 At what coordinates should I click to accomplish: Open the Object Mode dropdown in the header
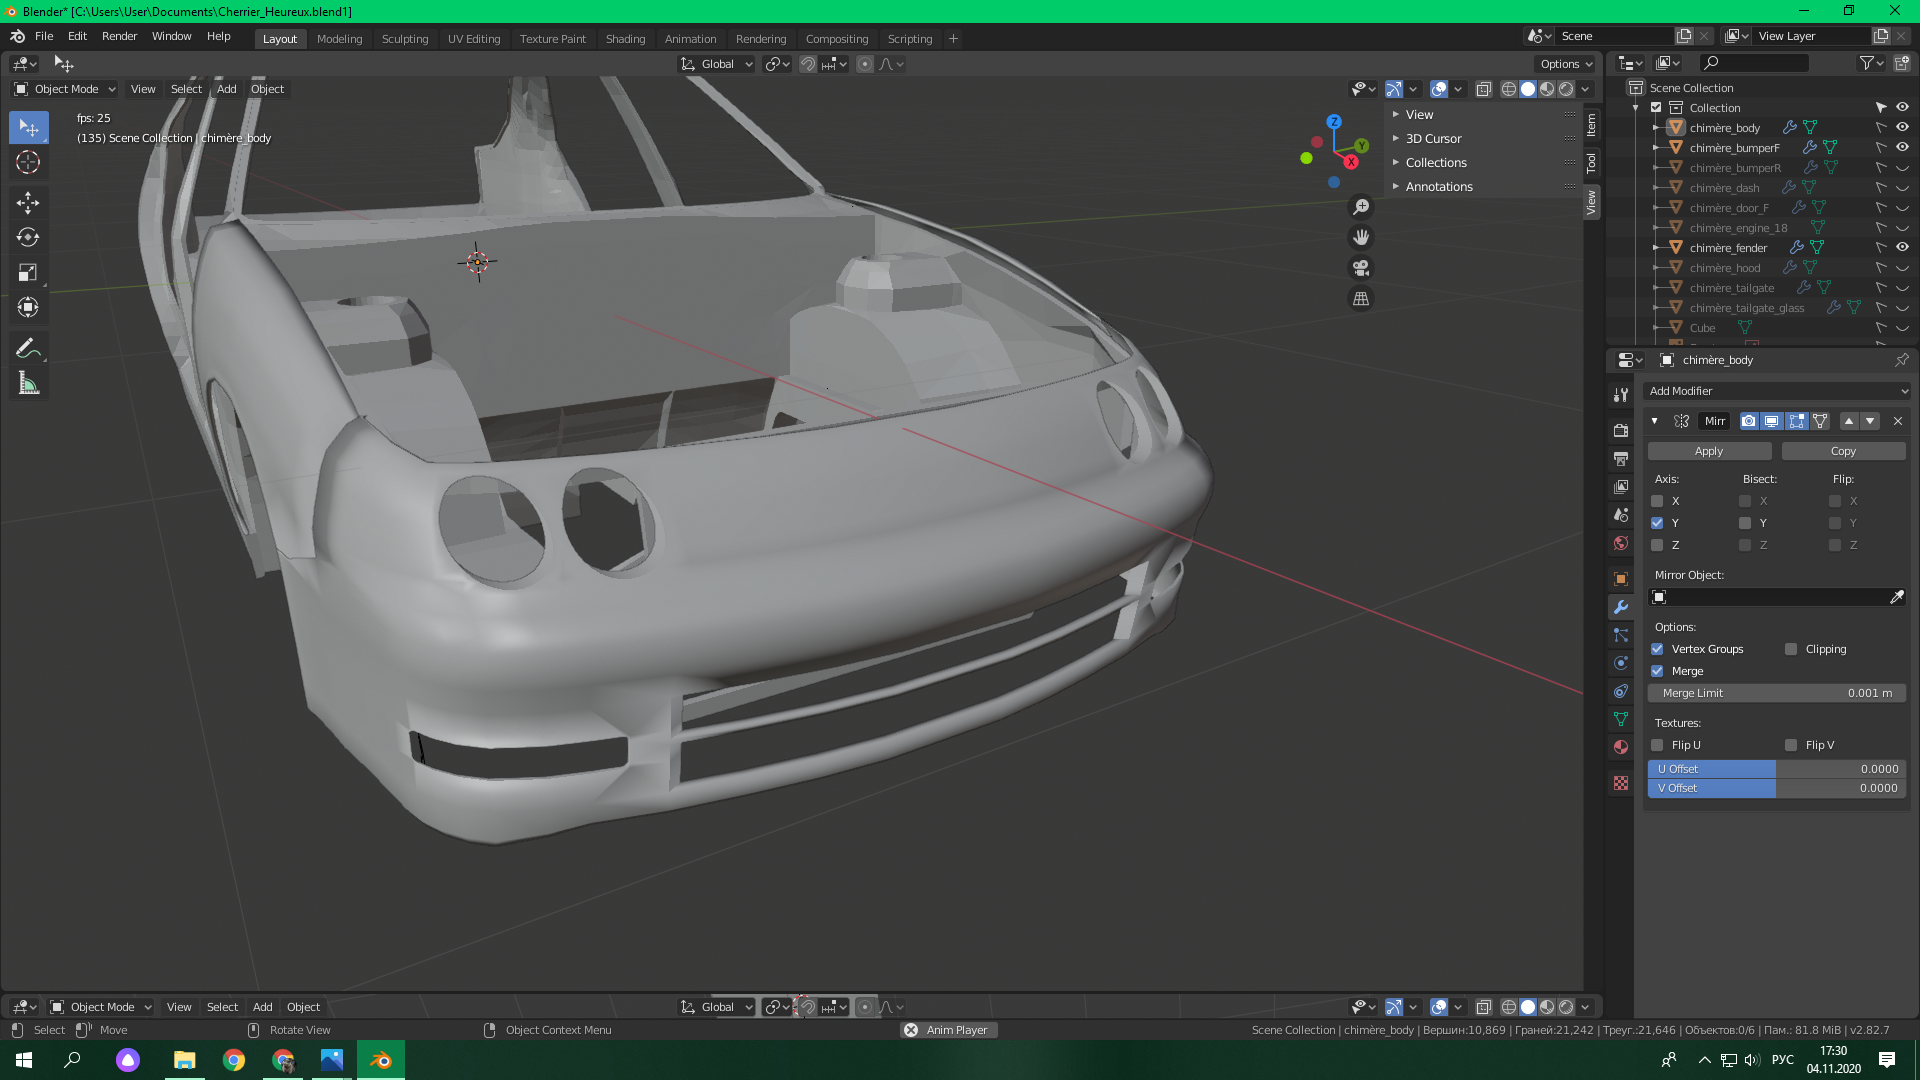tap(65, 89)
